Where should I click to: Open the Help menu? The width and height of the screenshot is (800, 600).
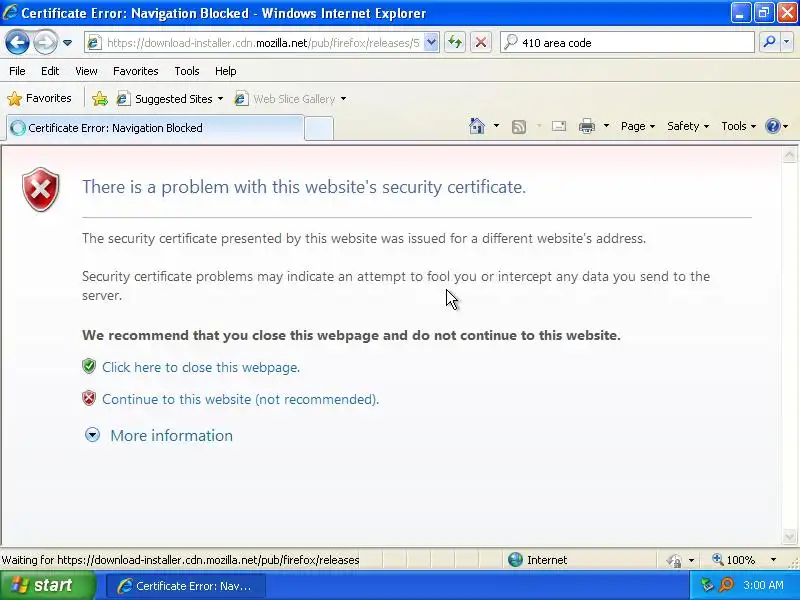coord(226,71)
